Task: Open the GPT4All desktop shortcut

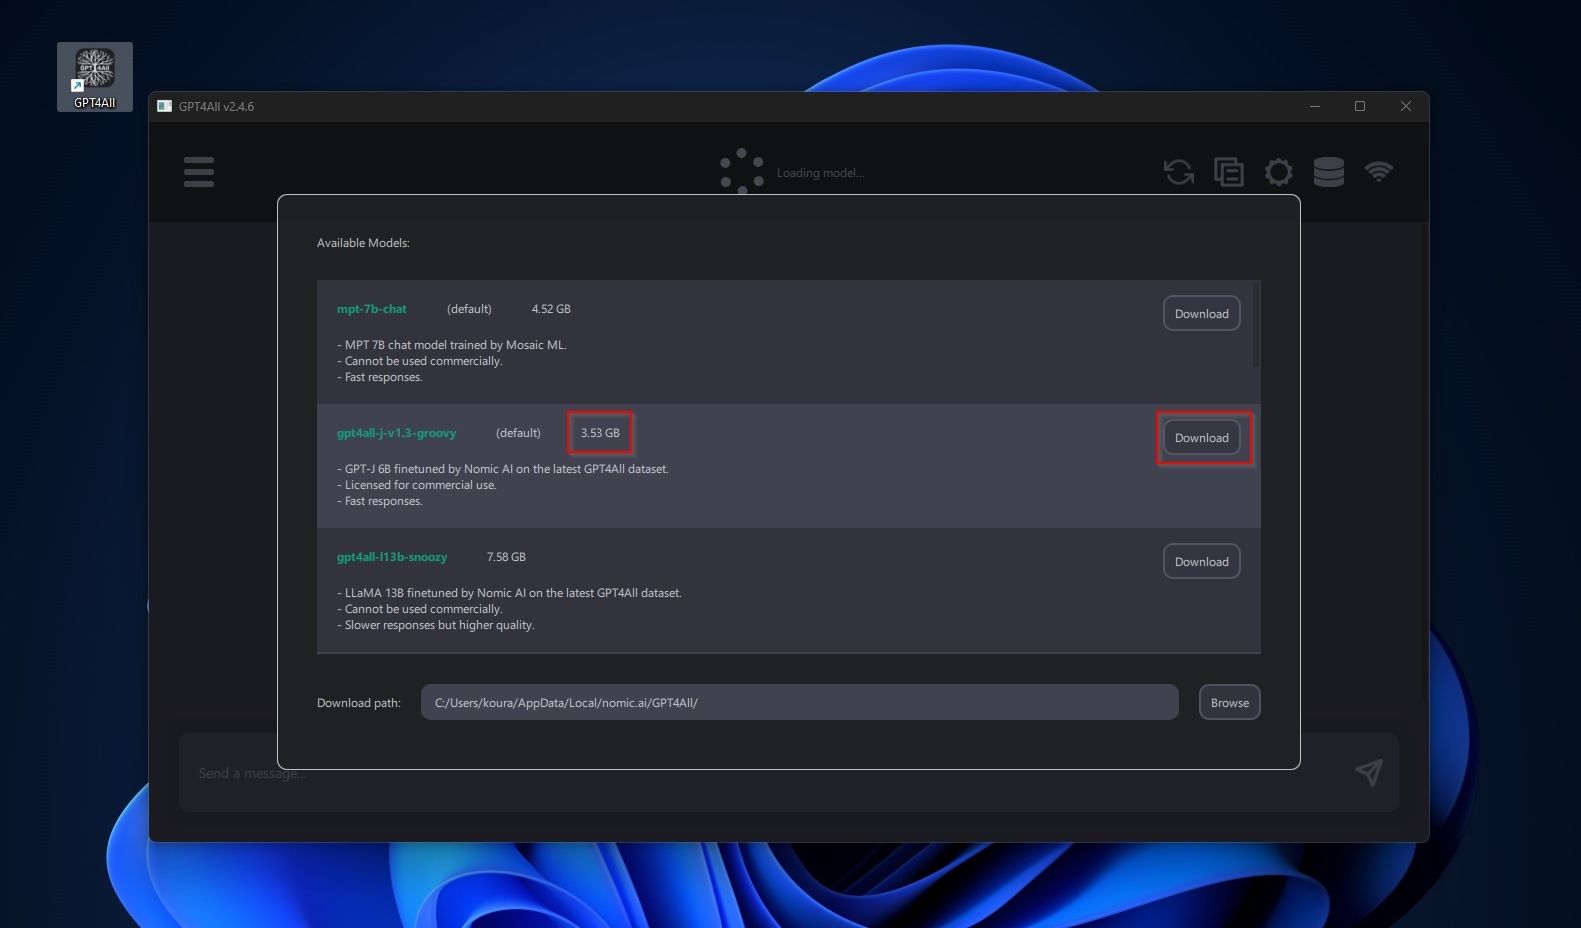Action: 95,77
